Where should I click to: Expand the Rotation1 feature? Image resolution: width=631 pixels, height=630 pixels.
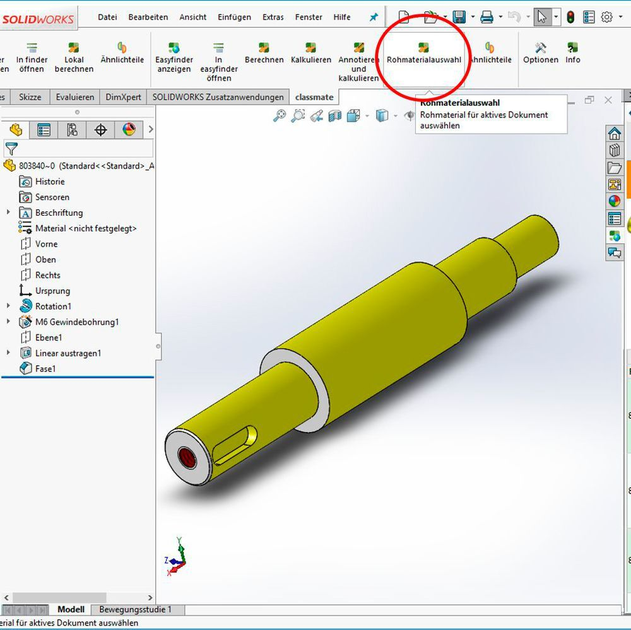coord(8,306)
